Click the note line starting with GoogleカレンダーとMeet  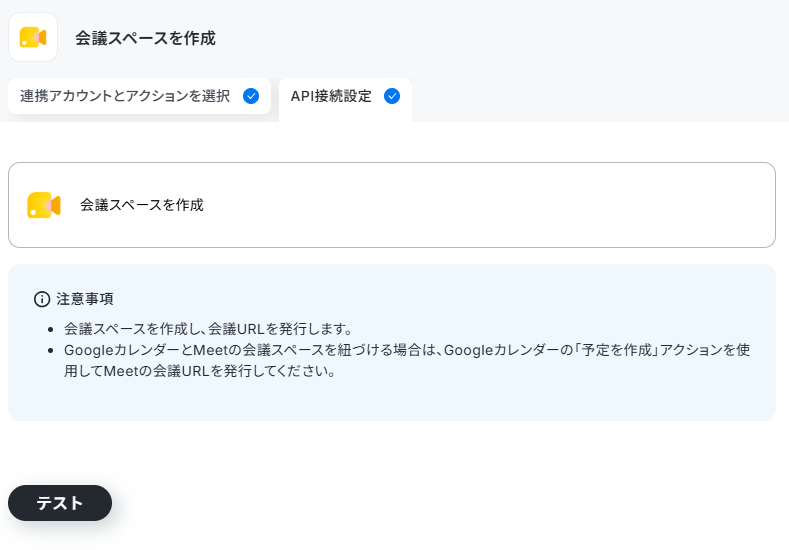pos(407,350)
